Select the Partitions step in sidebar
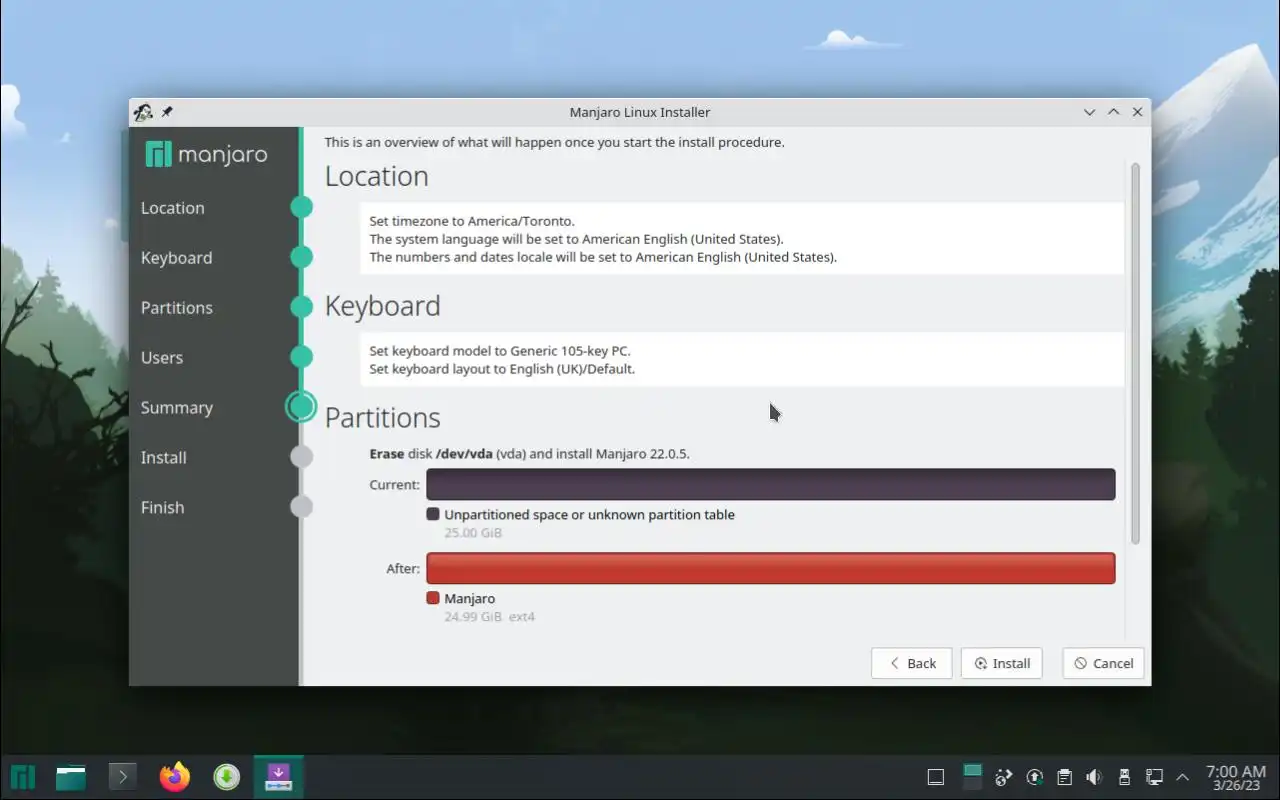The height and width of the screenshot is (800, 1280). click(176, 308)
